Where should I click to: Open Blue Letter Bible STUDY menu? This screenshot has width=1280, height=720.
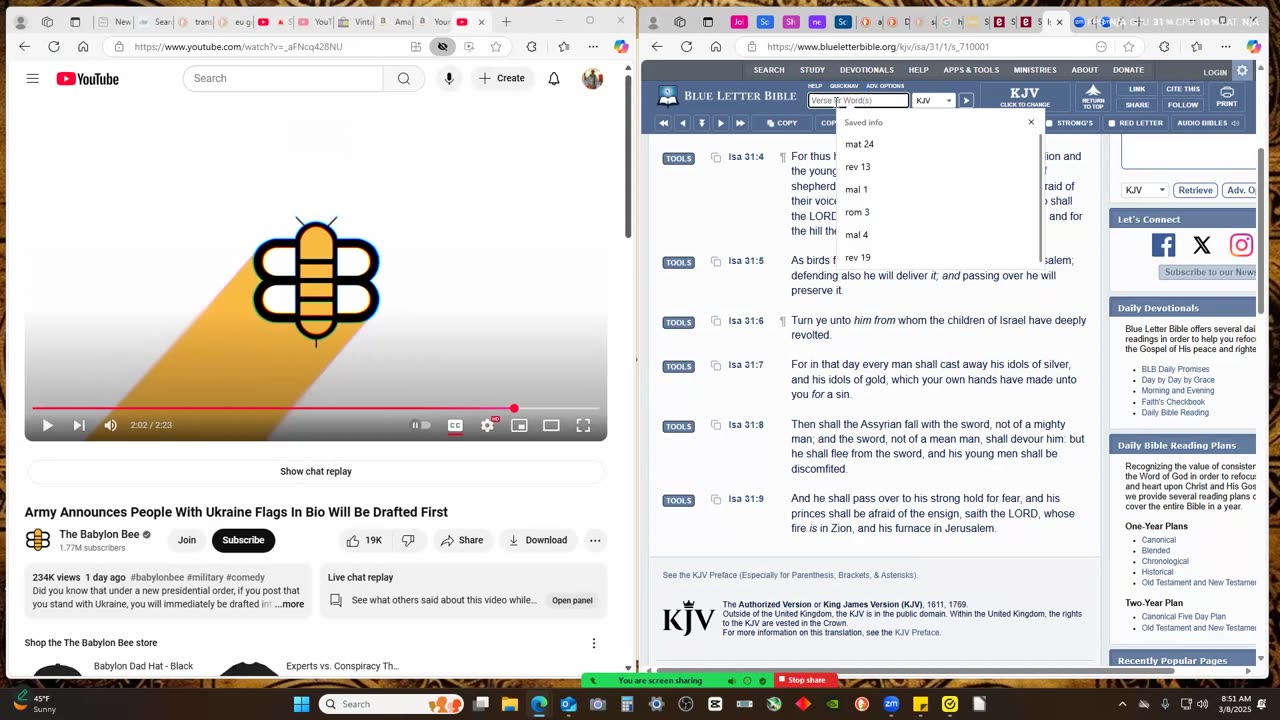[812, 70]
